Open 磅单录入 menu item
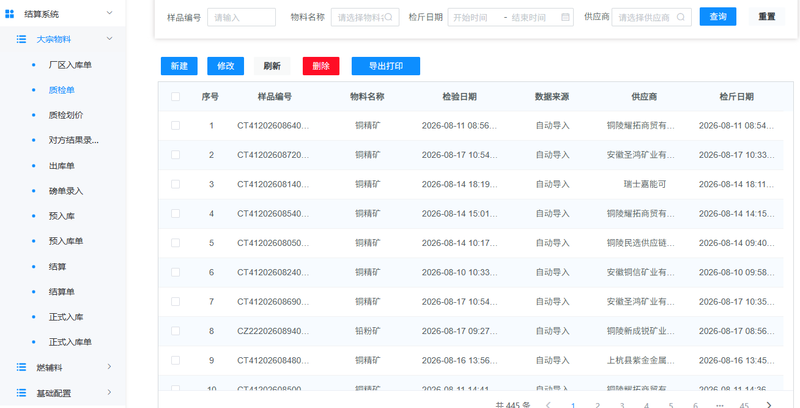This screenshot has width=800, height=408. 66,191
